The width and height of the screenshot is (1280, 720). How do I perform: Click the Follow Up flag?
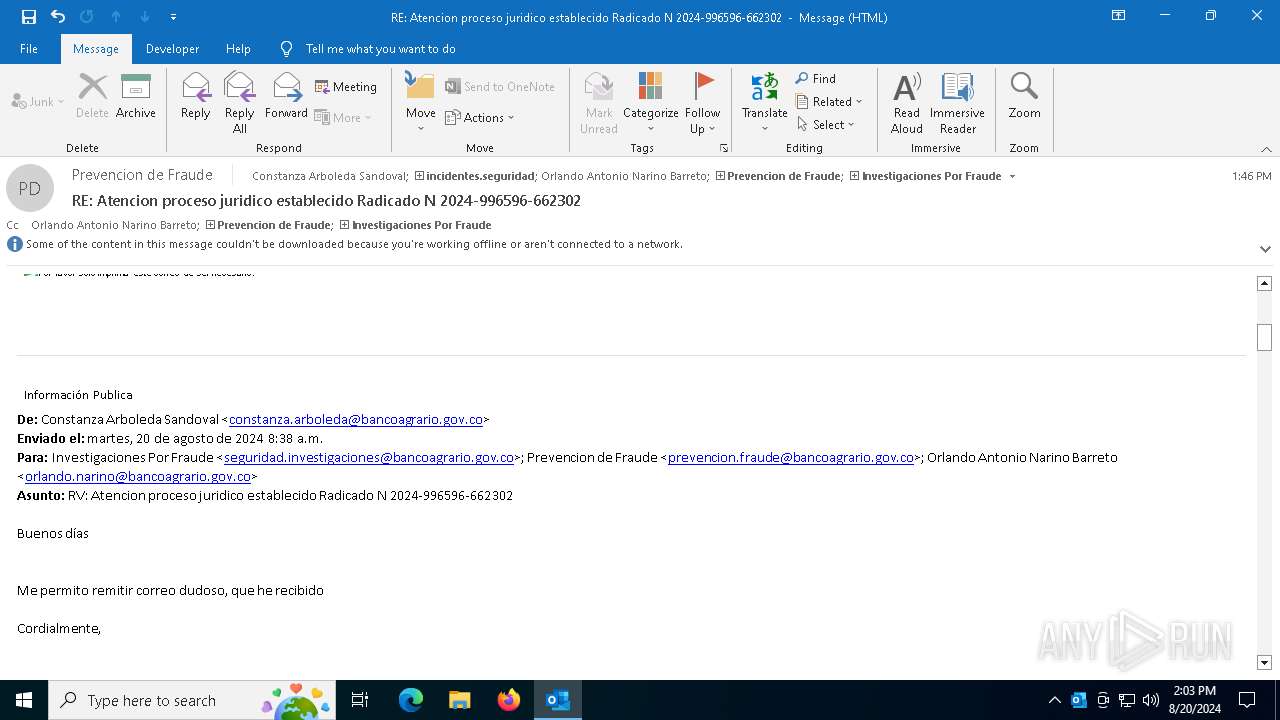703,103
